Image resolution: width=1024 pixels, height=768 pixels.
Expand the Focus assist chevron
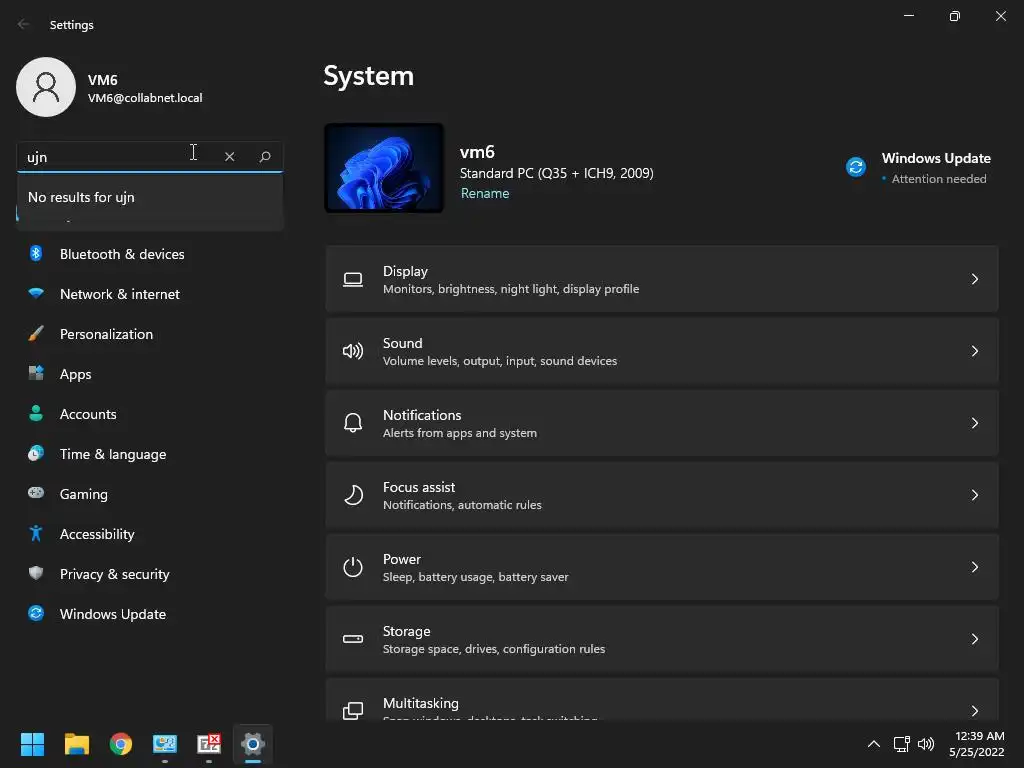[974, 495]
